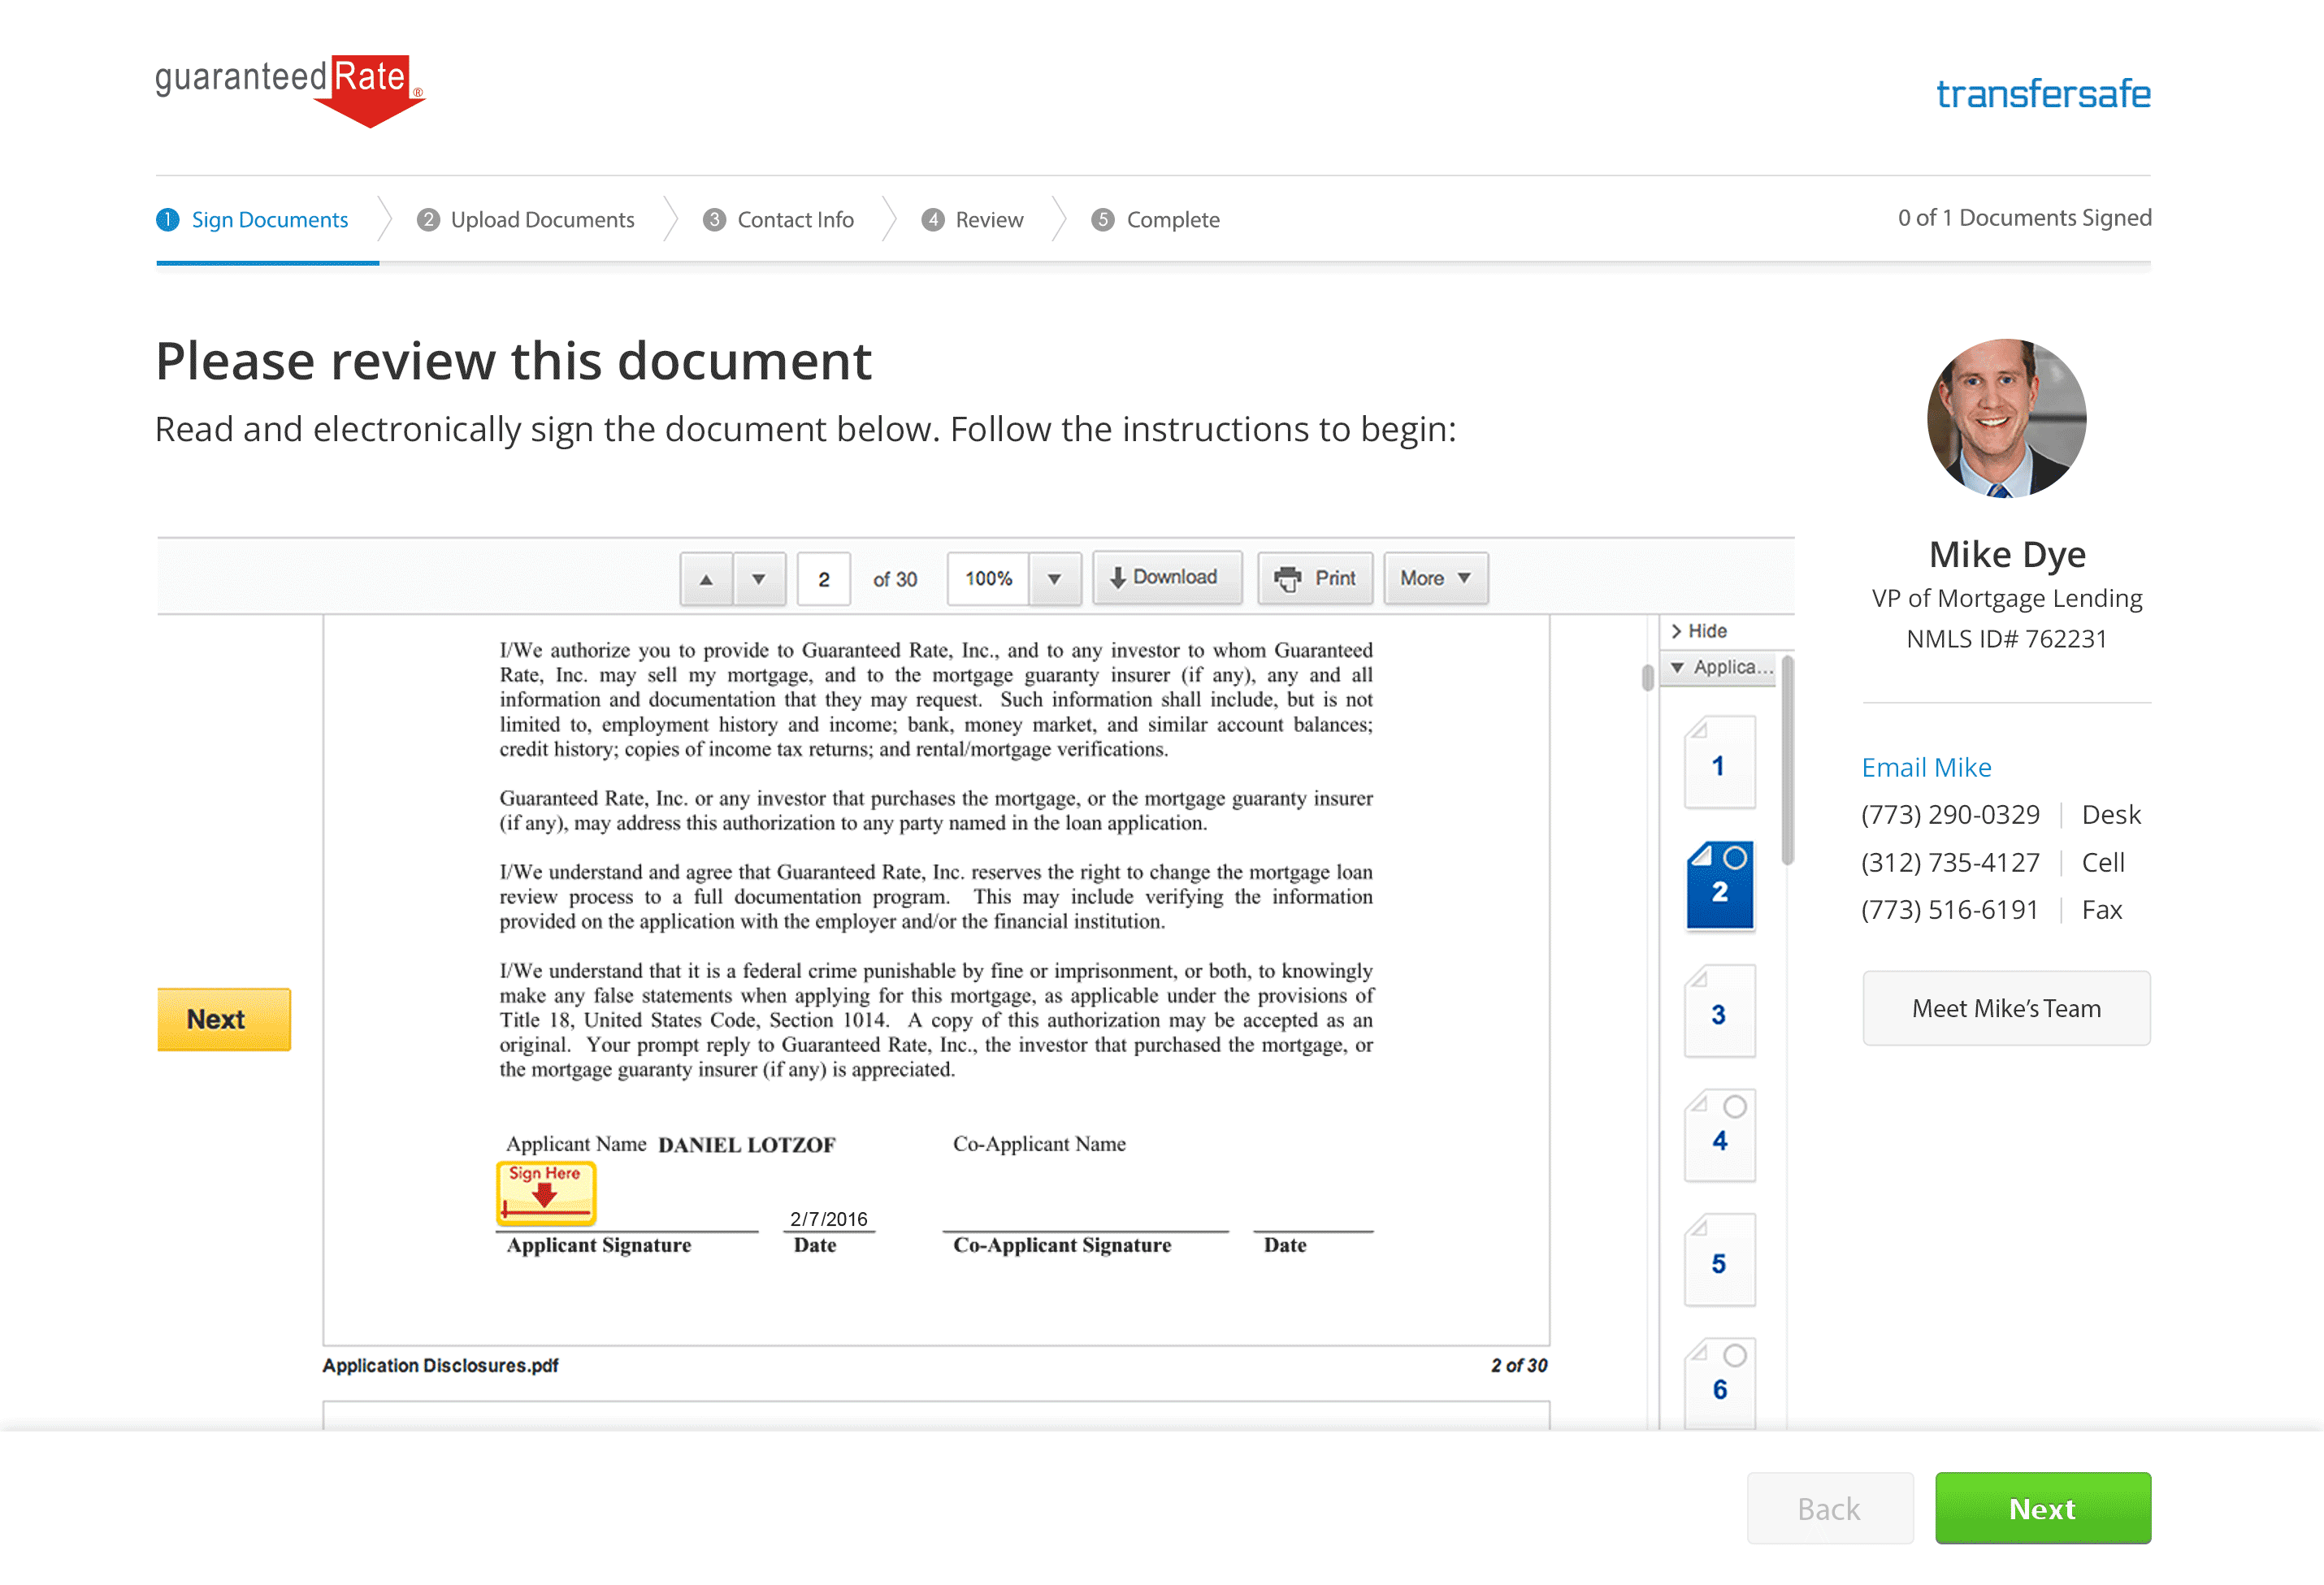Screen dimensions: 2324x1585
Task: Click the yellow Next signing button
Action: 224,1019
